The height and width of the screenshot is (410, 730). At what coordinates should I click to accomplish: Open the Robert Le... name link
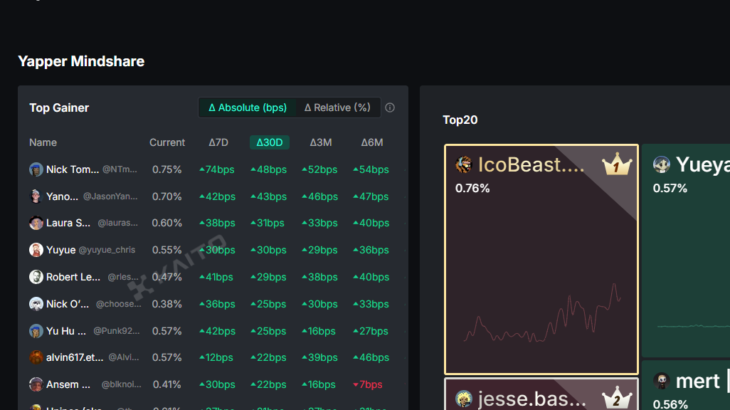[x=73, y=277]
